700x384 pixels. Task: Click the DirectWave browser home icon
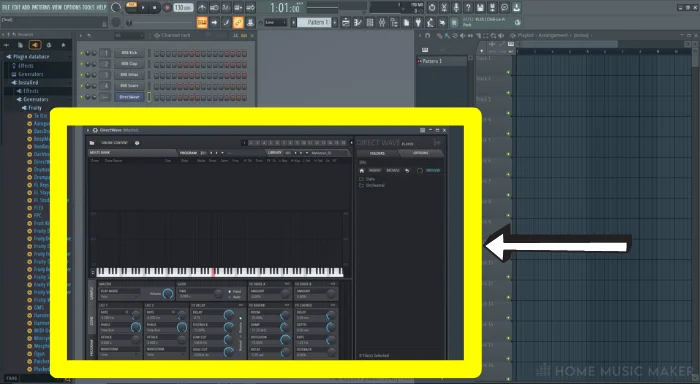(362, 171)
